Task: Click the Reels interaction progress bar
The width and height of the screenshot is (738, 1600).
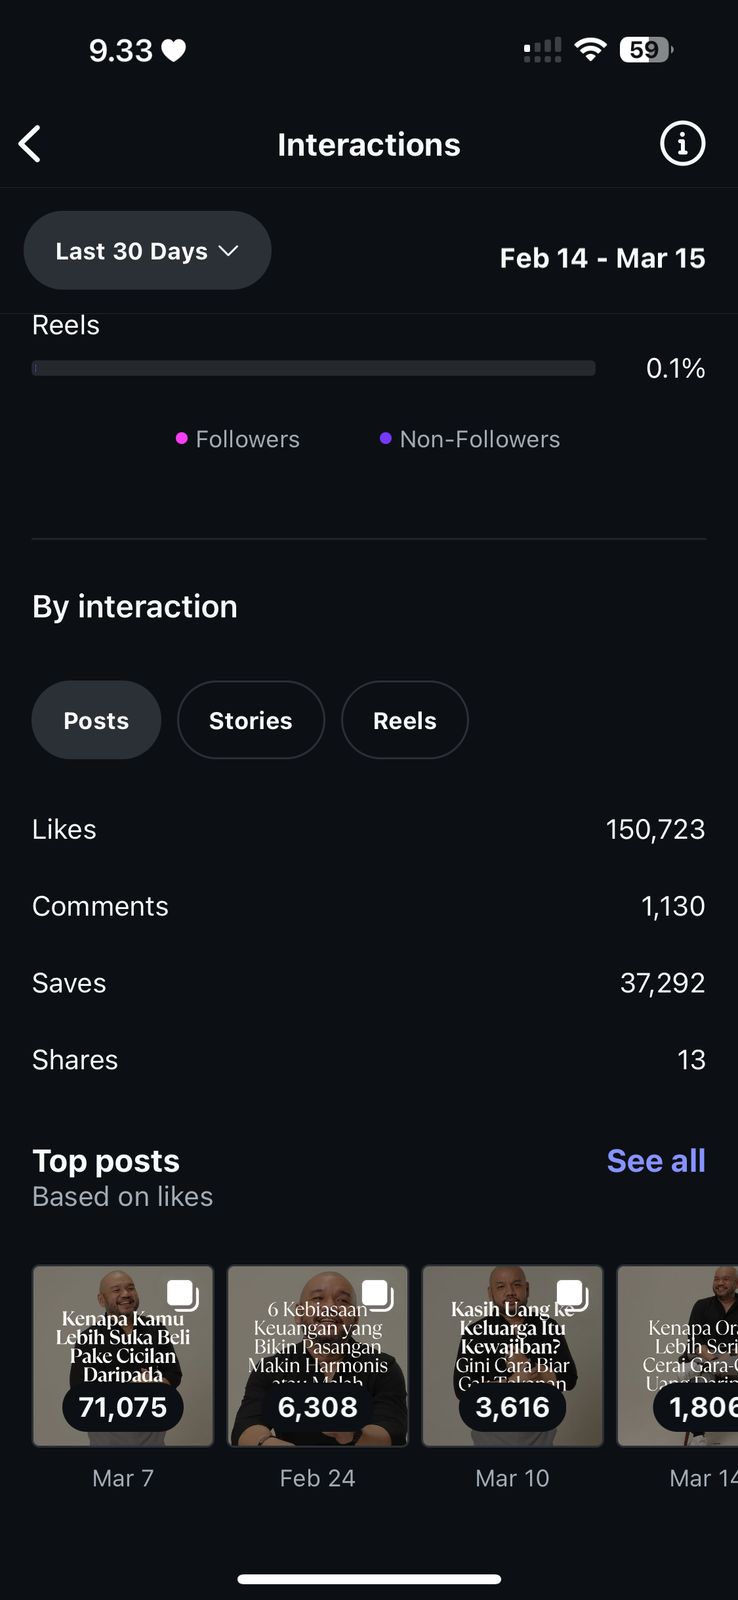Action: (x=314, y=368)
